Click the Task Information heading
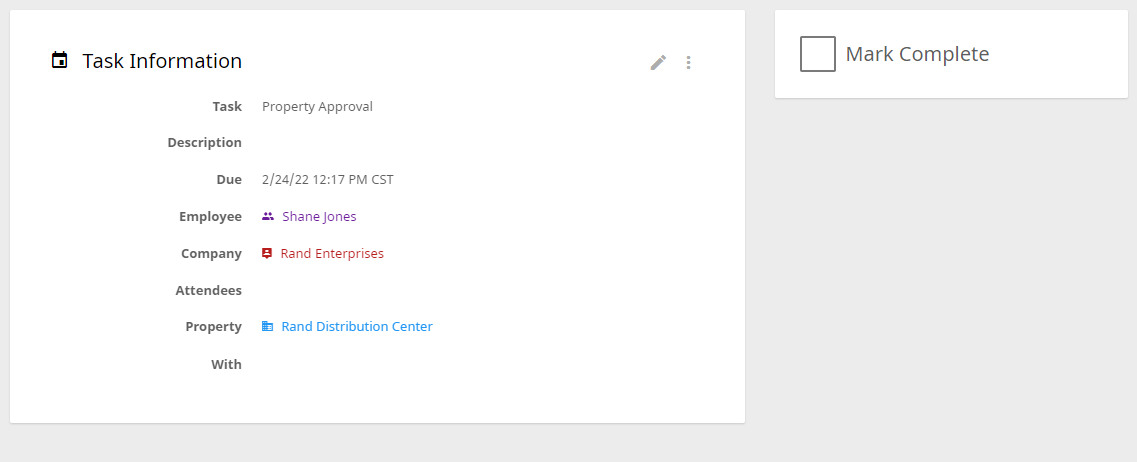Viewport: 1137px width, 462px height. (x=162, y=61)
